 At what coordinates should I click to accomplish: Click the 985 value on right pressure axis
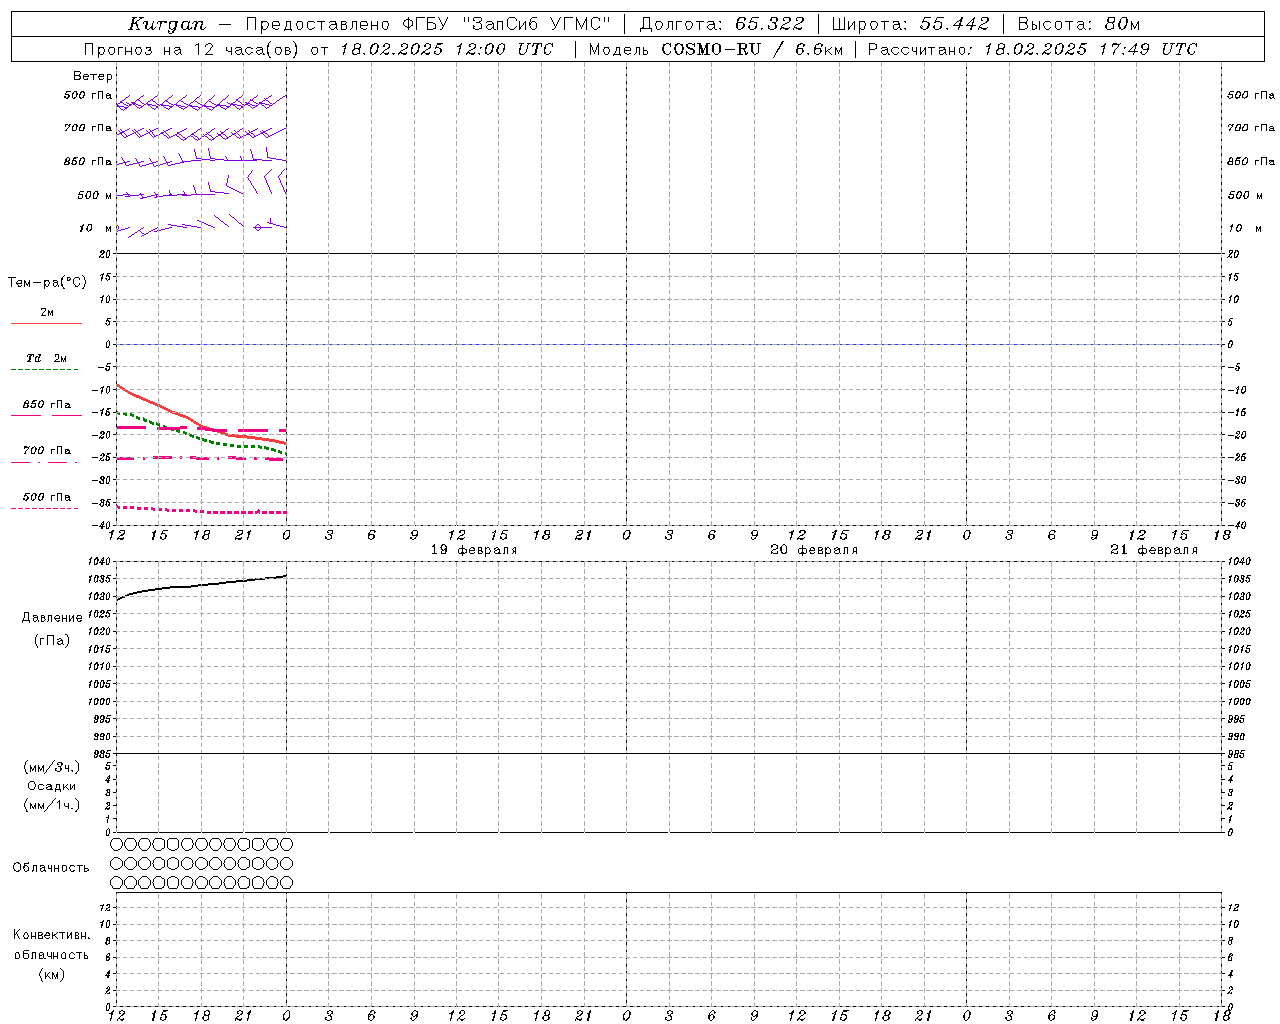pos(1236,754)
